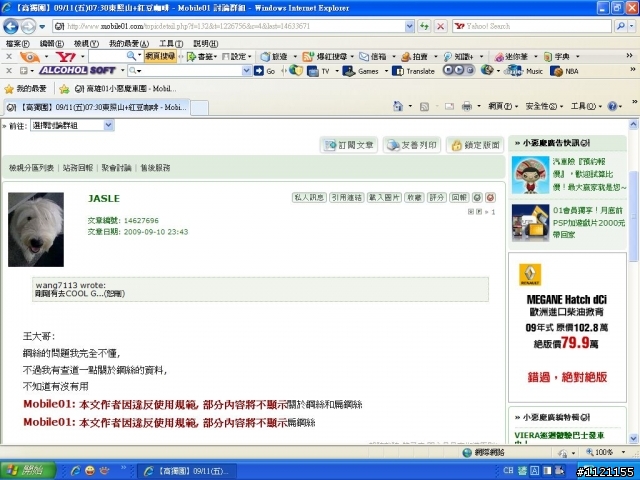
Task: Expand the Alcohol toolbar search dropdown
Action: 247,71
